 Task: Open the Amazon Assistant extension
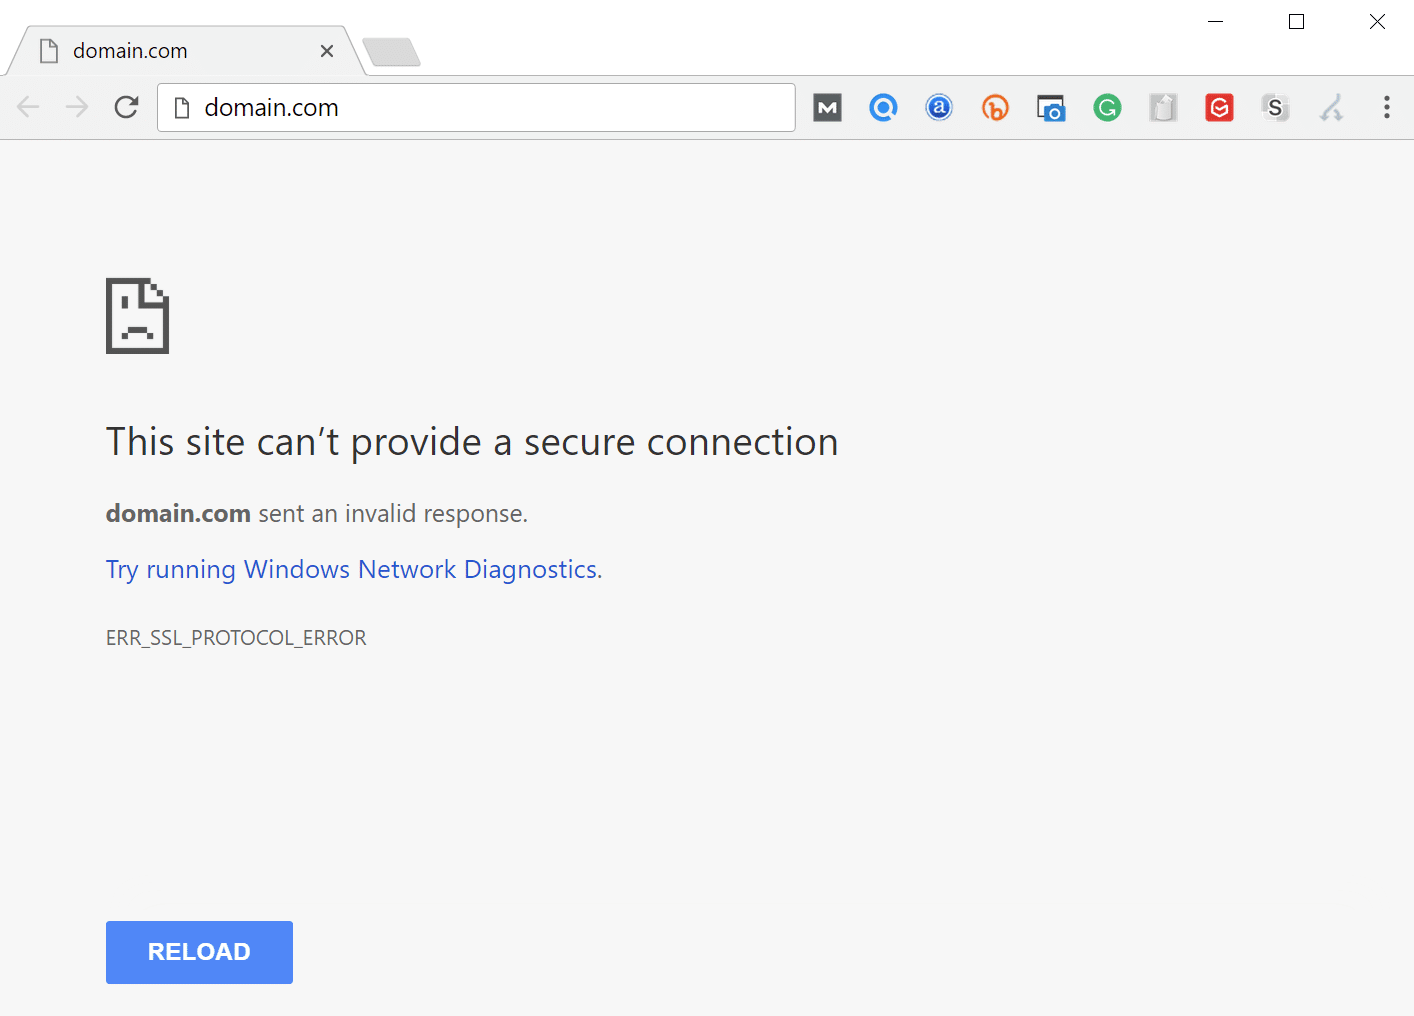[x=939, y=107]
